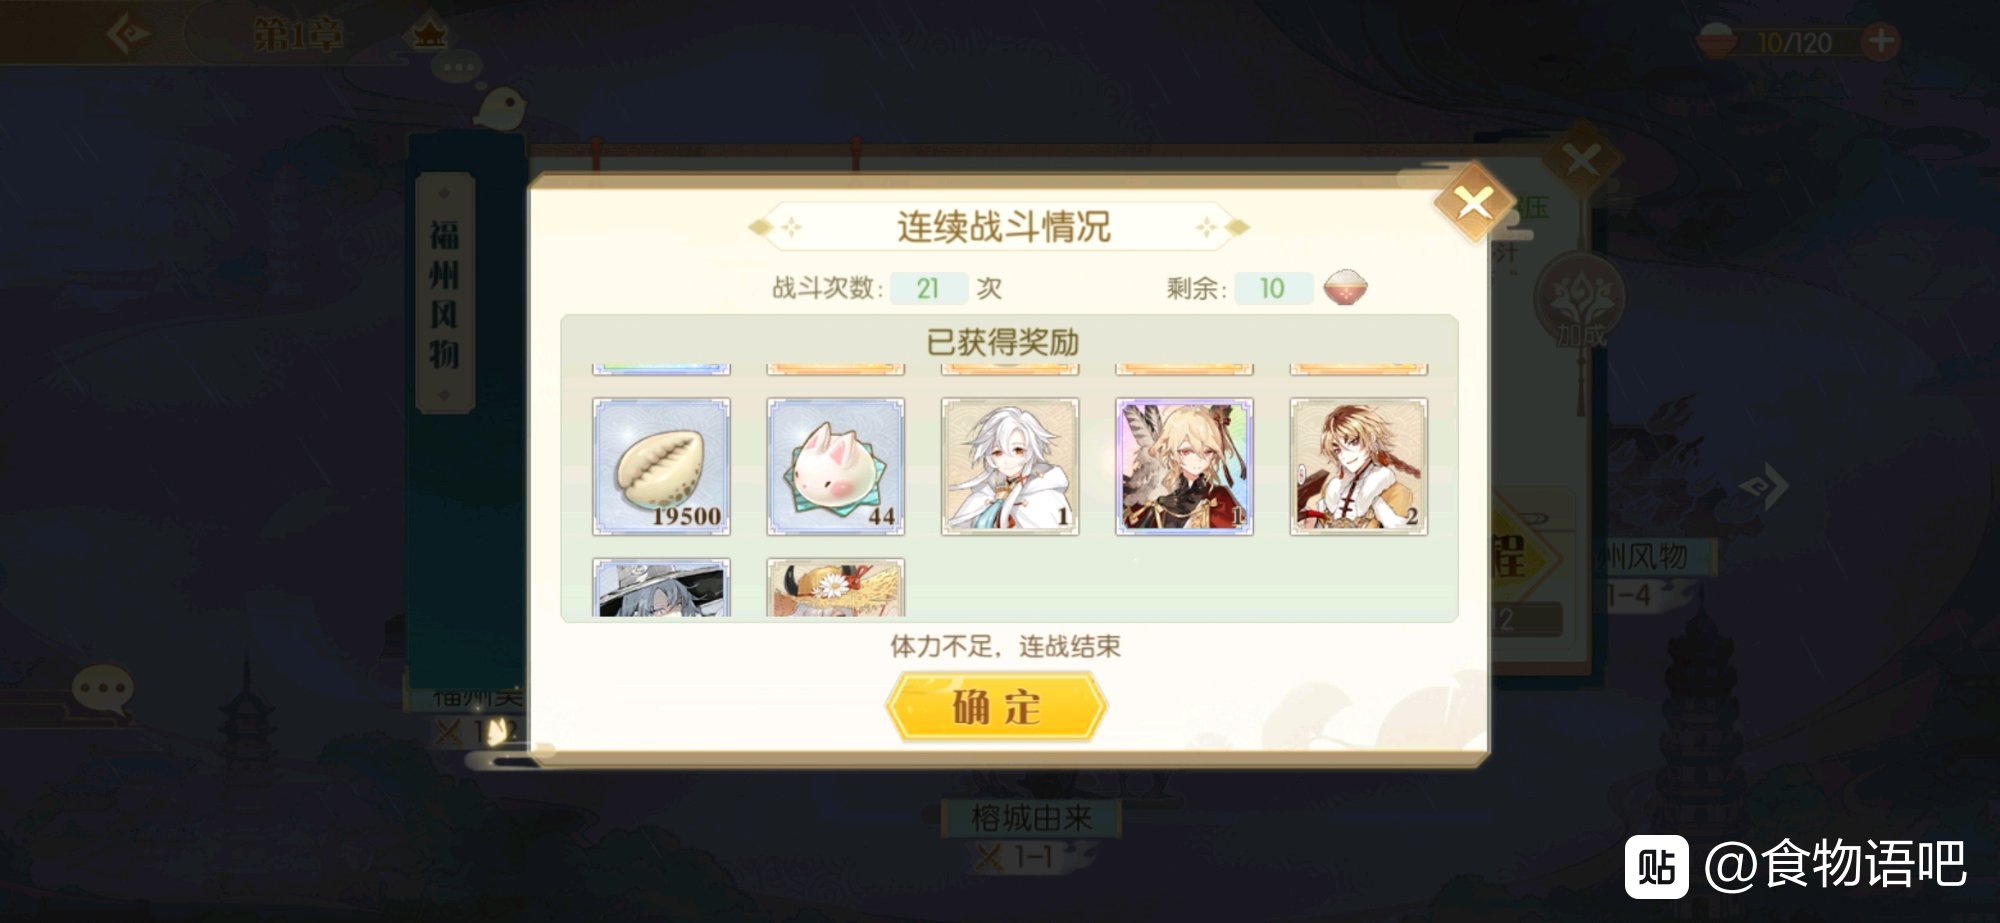The image size is (2000, 923).
Task: Tap the battle count field showing 21
Action: click(x=928, y=289)
